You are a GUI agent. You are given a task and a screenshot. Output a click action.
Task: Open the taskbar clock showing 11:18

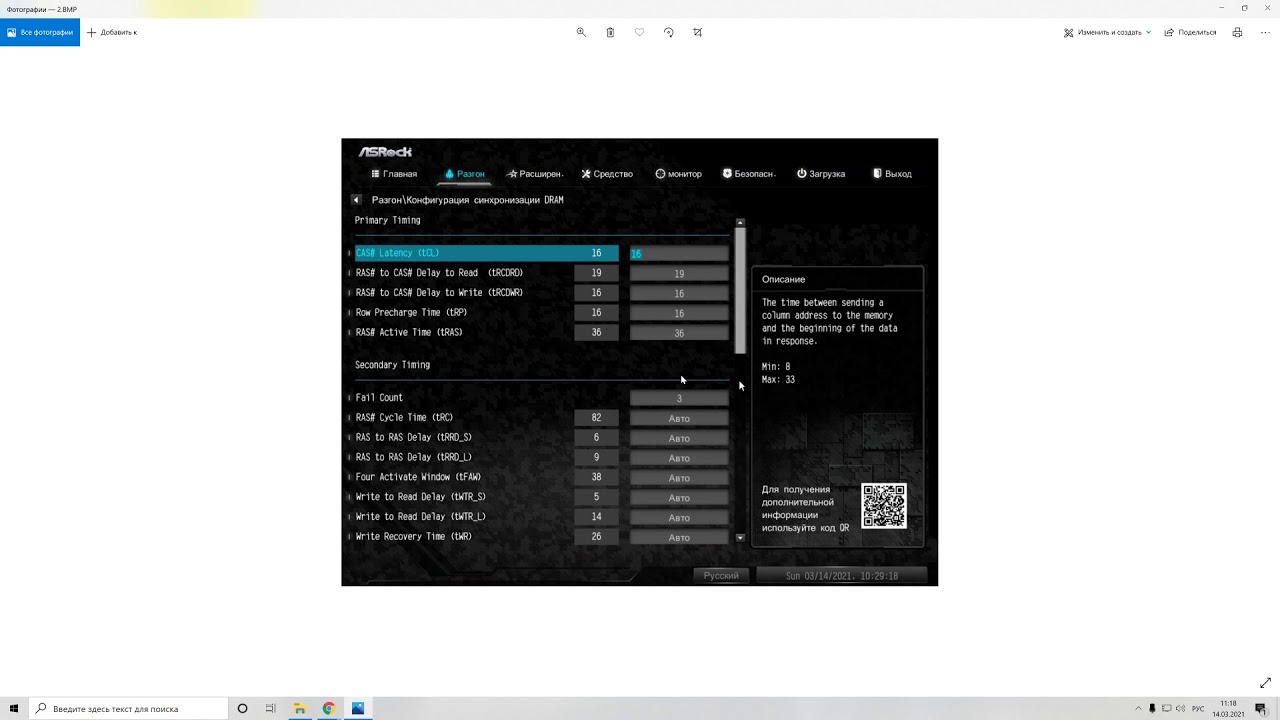click(1229, 708)
